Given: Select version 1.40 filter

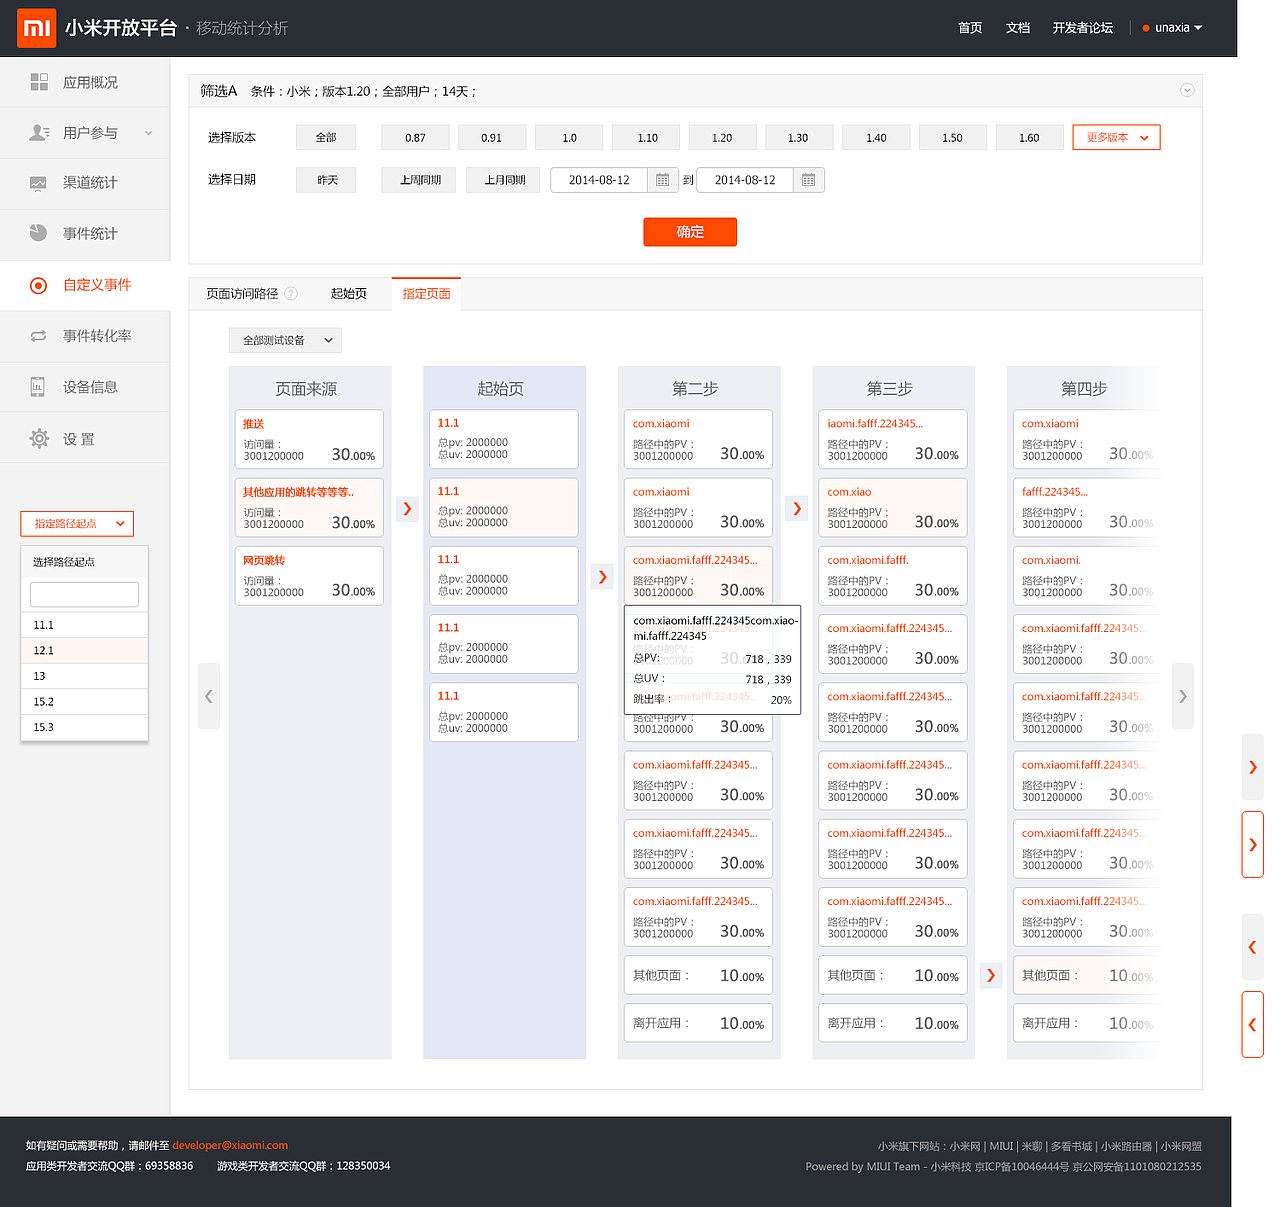Looking at the screenshot, I should click(x=876, y=138).
